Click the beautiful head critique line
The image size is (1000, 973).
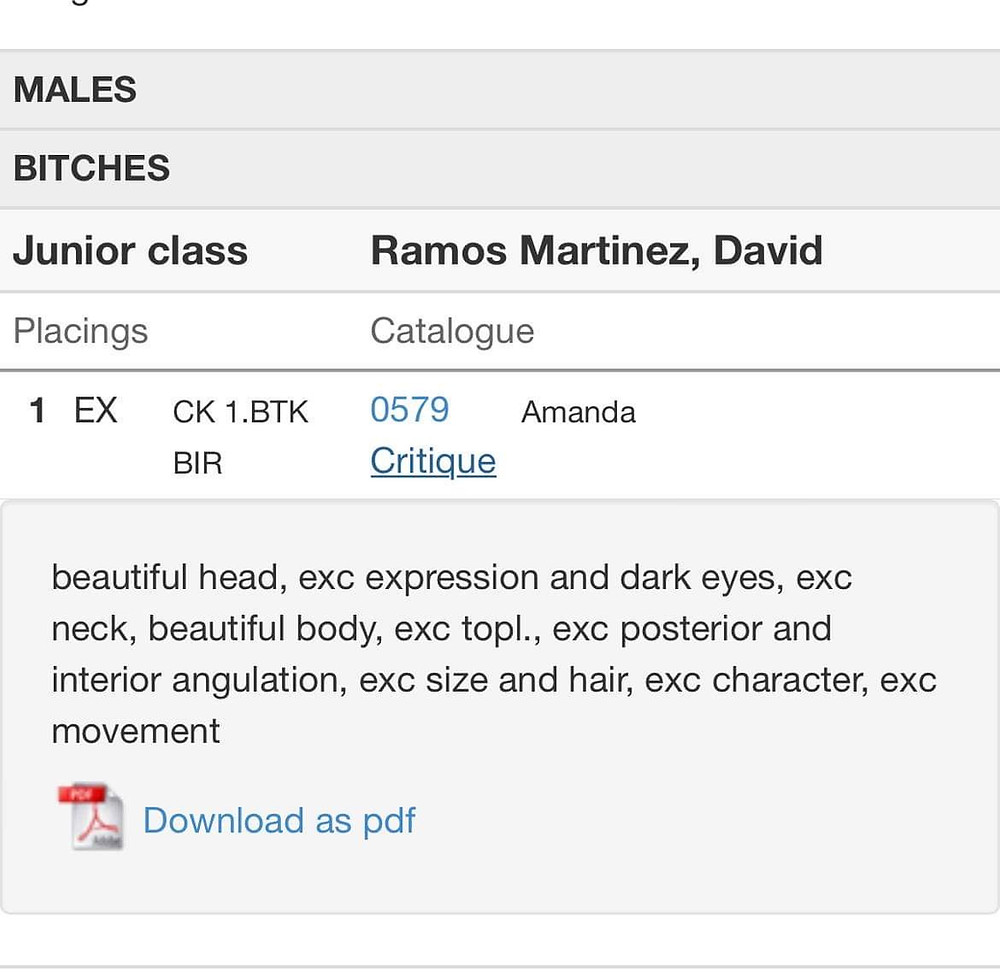(452, 578)
